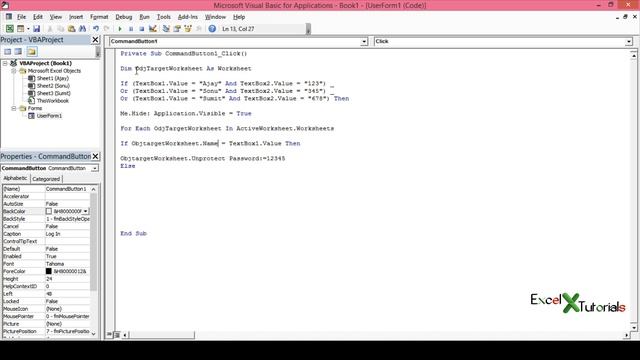Click the Insert UserForm toolbar icon
The height and width of the screenshot is (360, 640).
point(20,29)
